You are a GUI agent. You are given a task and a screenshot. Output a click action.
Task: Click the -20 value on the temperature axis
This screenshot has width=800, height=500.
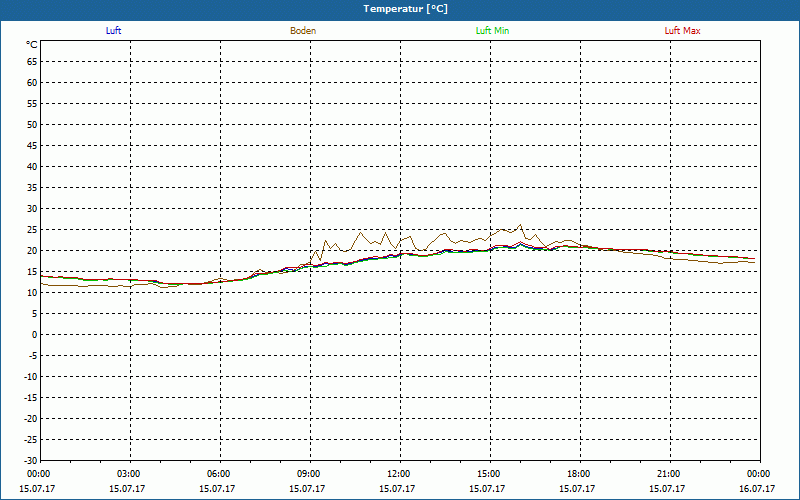pyautogui.click(x=30, y=418)
